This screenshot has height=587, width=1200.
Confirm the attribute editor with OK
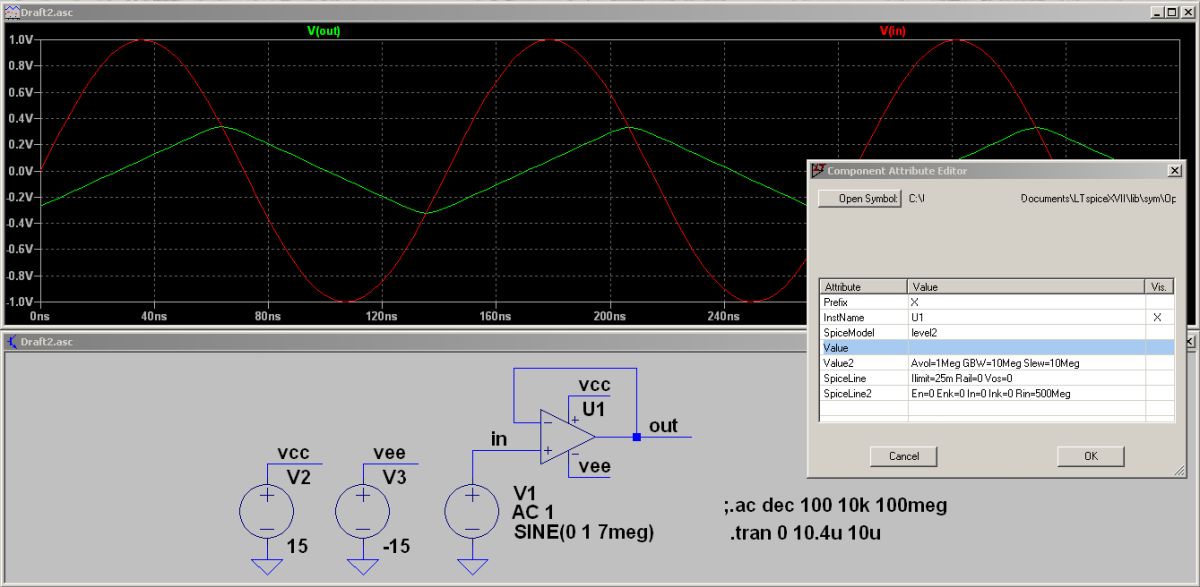pos(1090,456)
